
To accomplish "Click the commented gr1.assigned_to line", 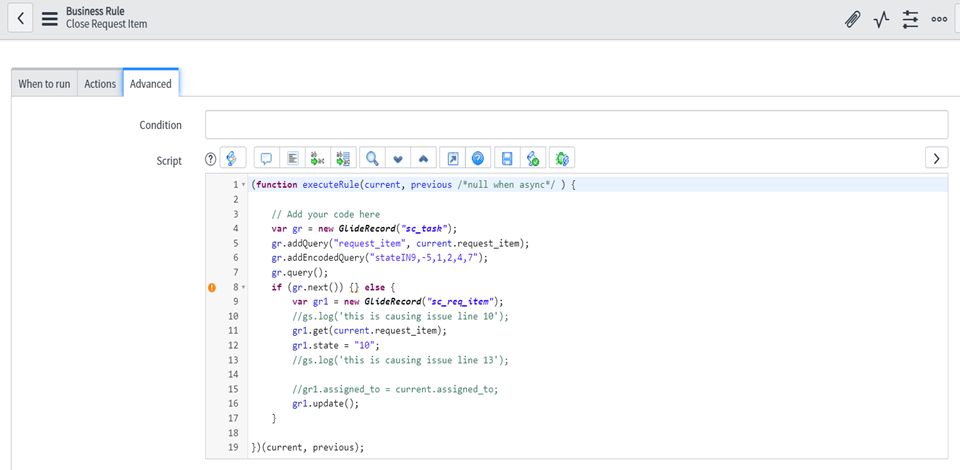I will pos(396,389).
